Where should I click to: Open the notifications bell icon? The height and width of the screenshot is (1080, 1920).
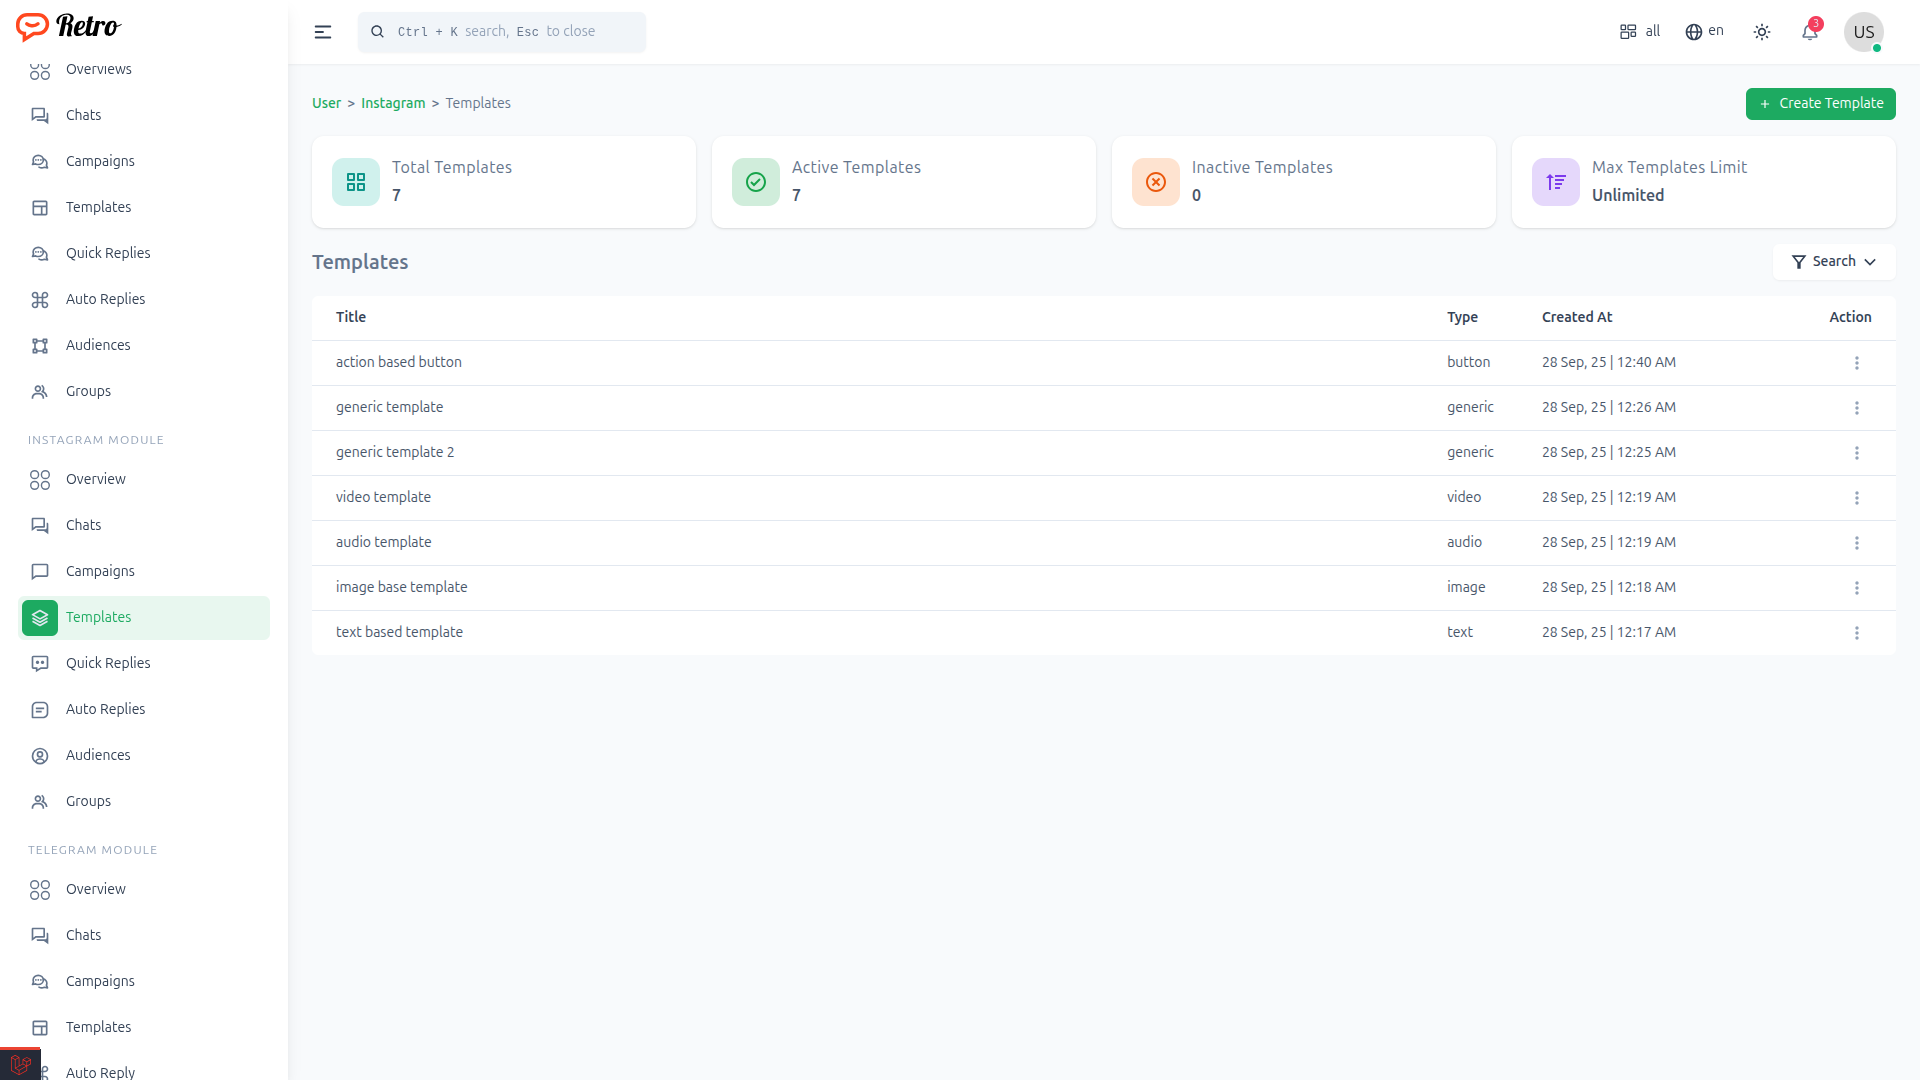coord(1810,32)
